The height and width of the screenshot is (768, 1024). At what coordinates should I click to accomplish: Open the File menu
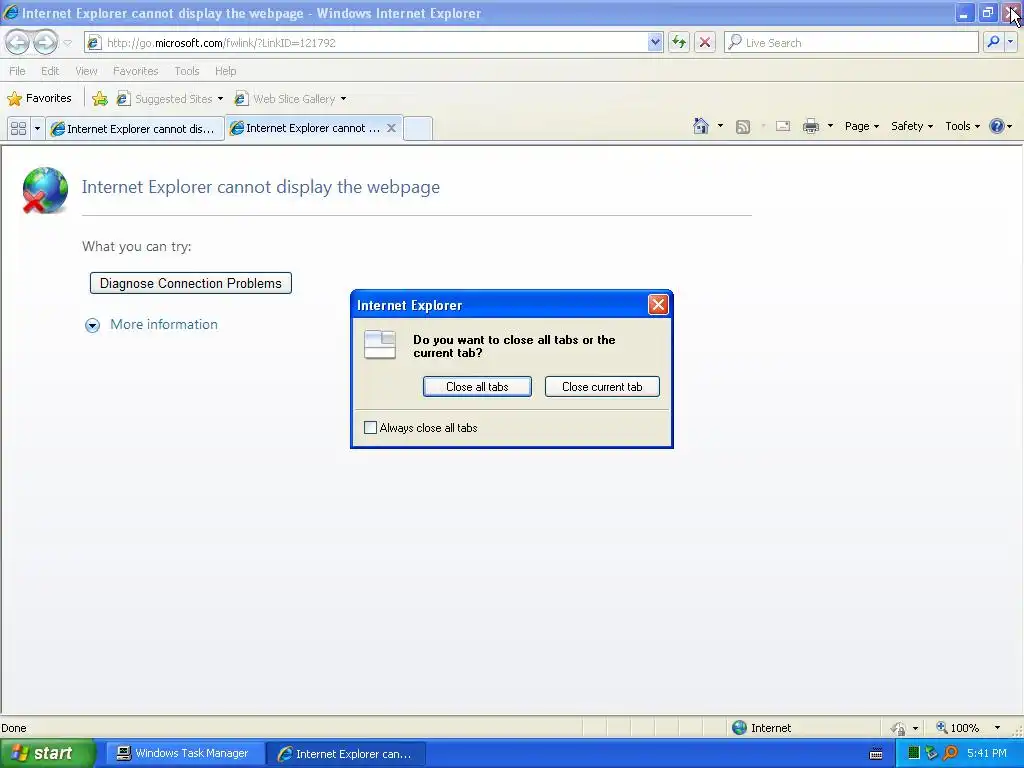tap(17, 71)
